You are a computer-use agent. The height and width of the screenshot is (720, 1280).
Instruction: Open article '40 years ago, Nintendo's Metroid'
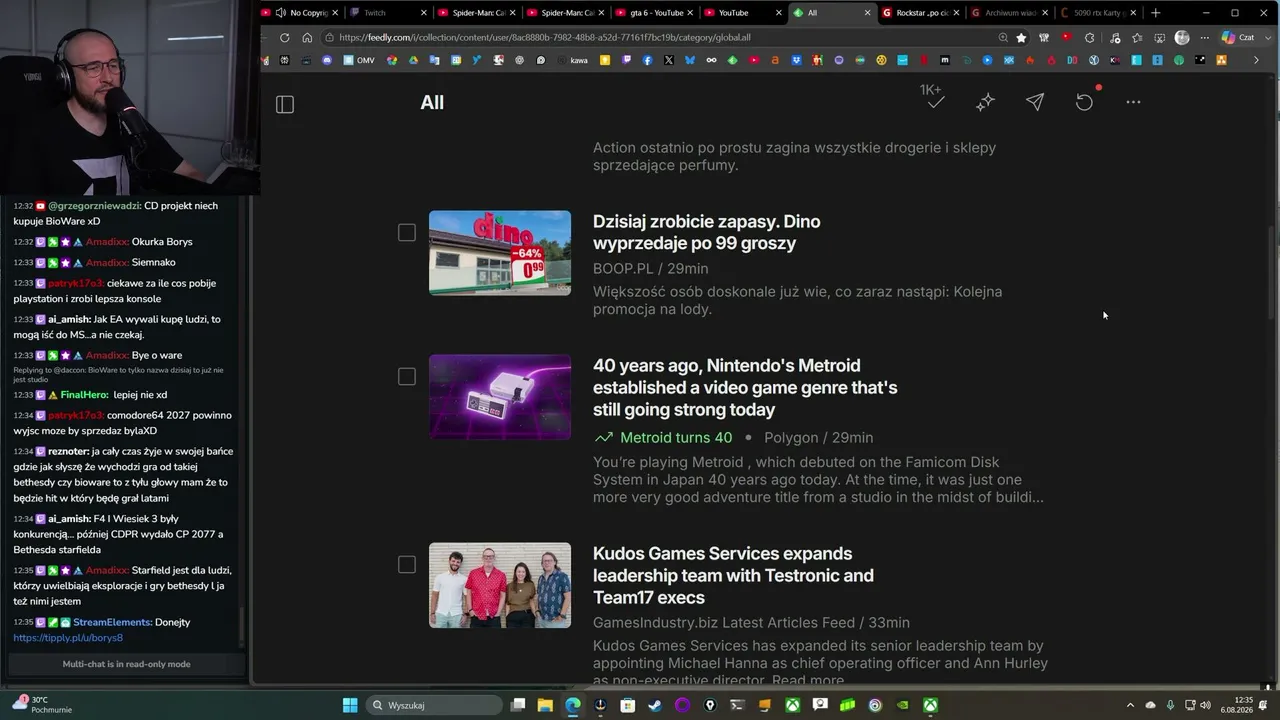(x=745, y=387)
